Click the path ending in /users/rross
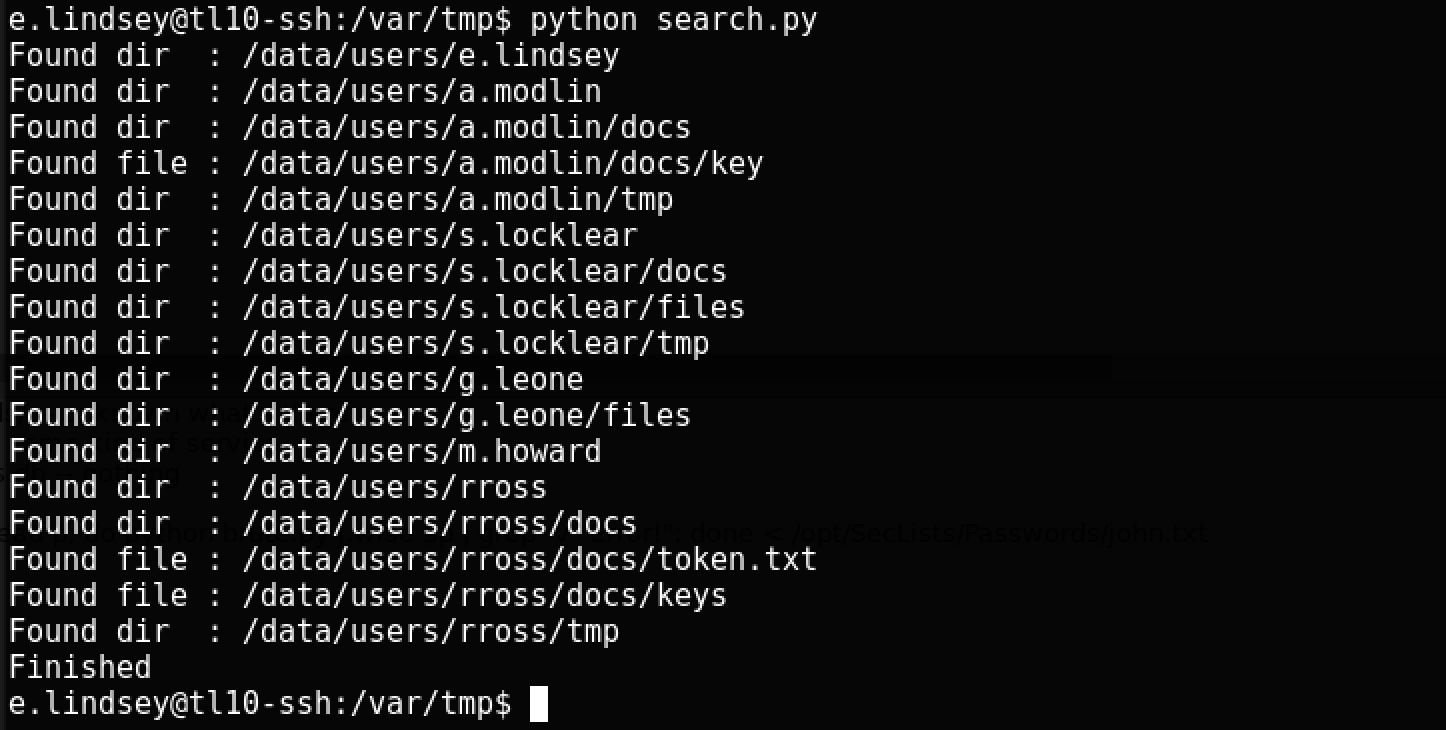 point(394,487)
